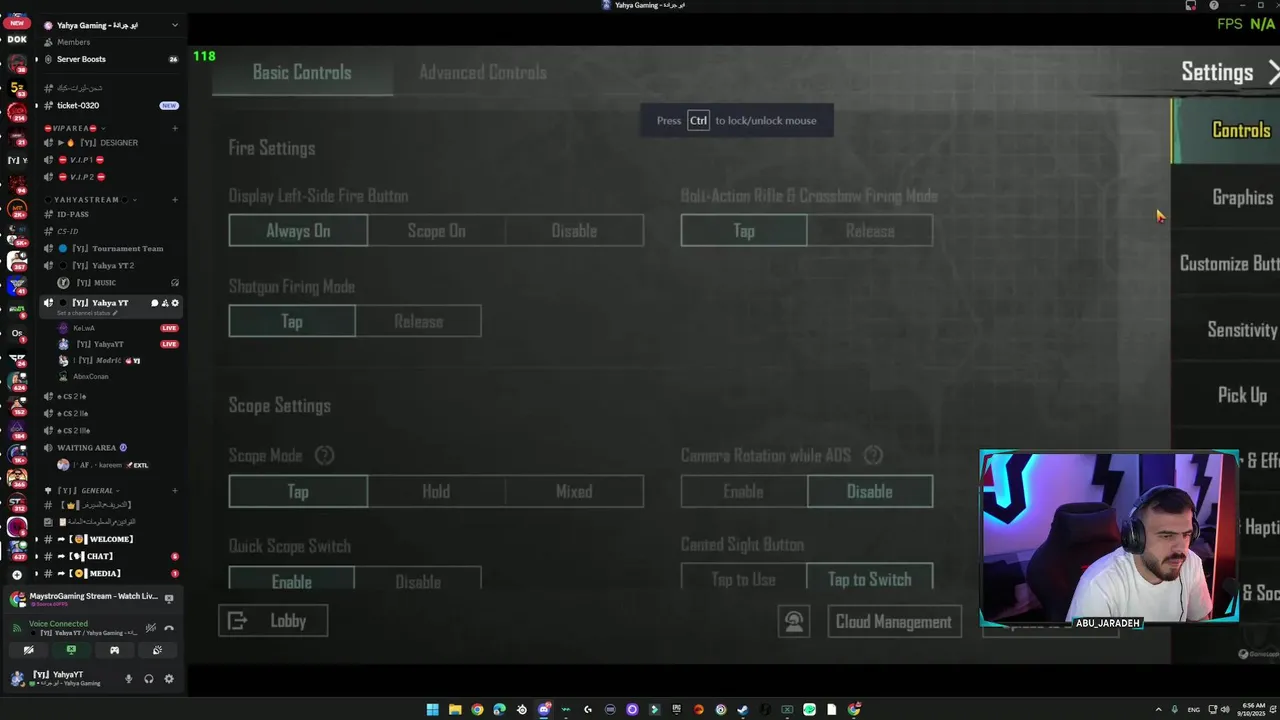Expand the ticket-0320 channel arrow
The width and height of the screenshot is (1280, 720).
click(36, 105)
